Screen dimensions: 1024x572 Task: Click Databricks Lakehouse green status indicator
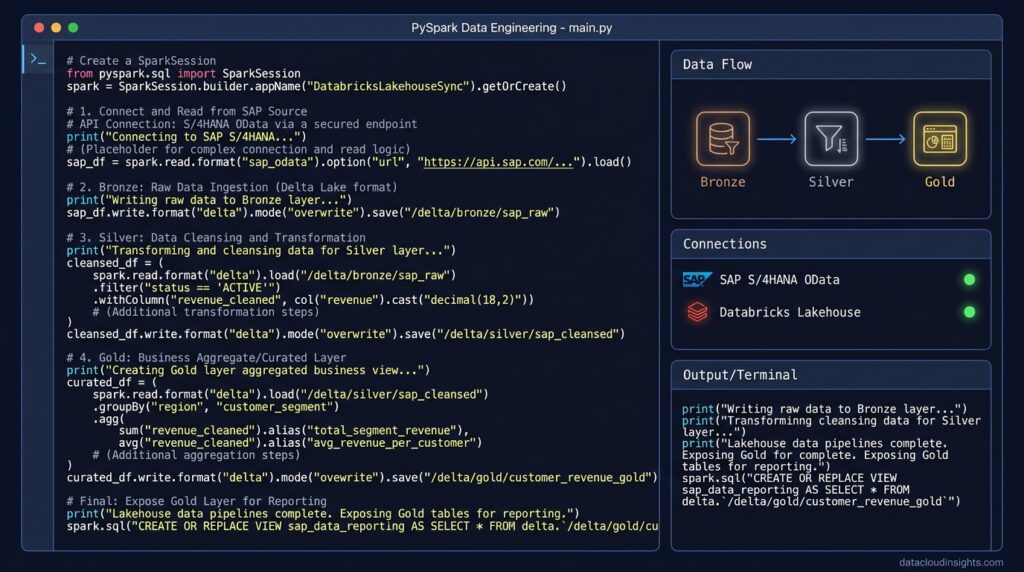point(969,312)
